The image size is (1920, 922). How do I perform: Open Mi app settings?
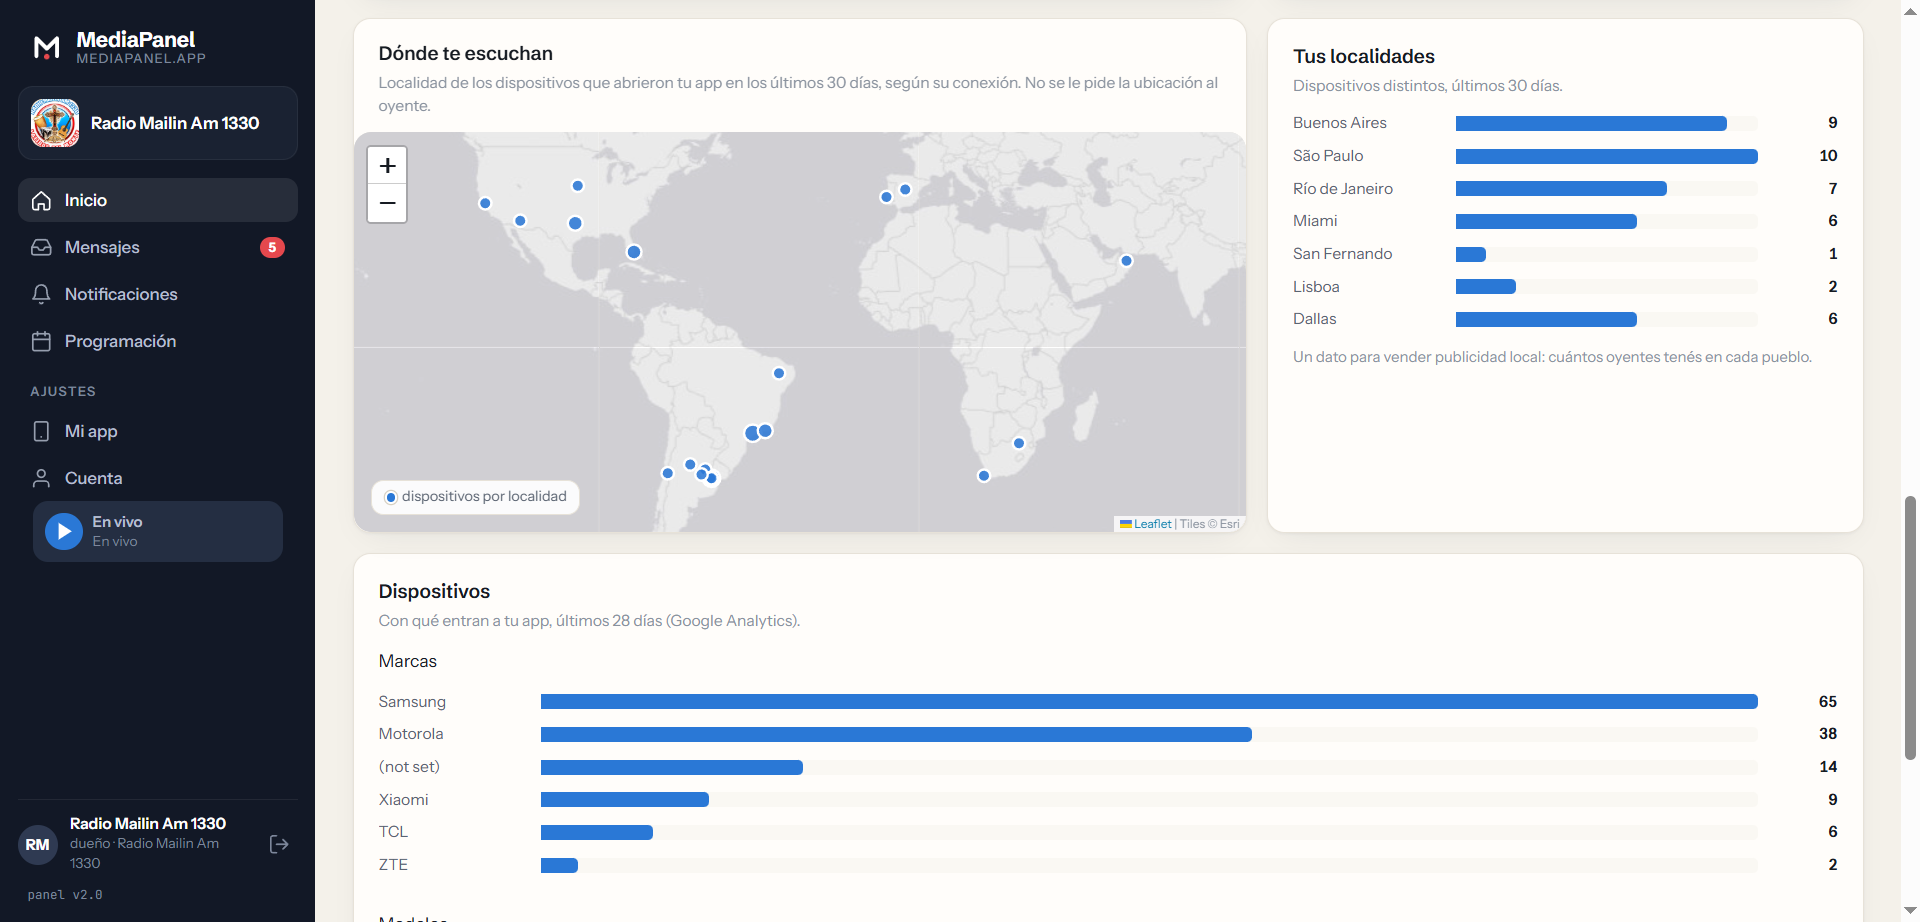(x=158, y=431)
